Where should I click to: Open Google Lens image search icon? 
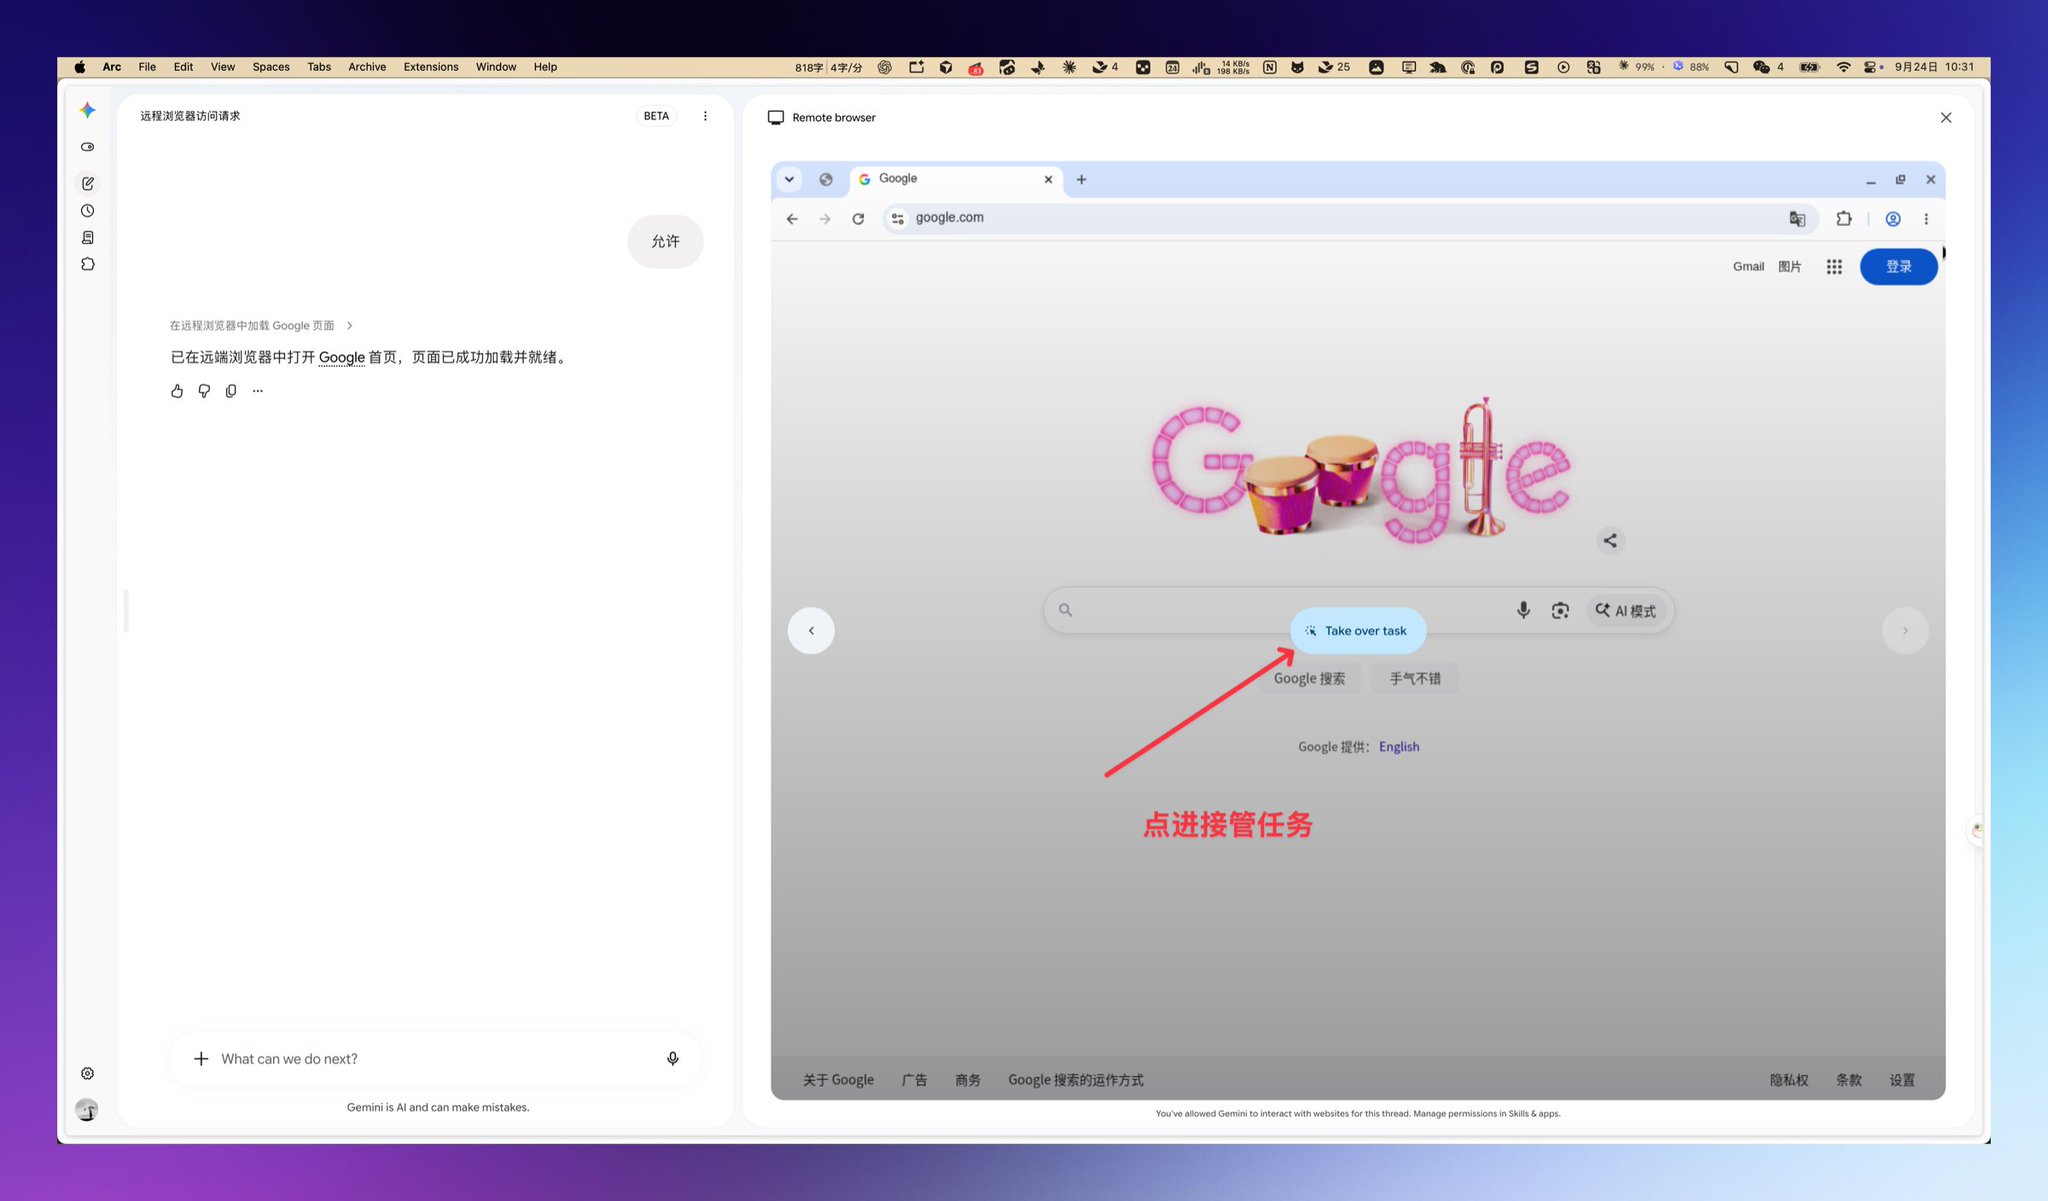pos(1560,610)
